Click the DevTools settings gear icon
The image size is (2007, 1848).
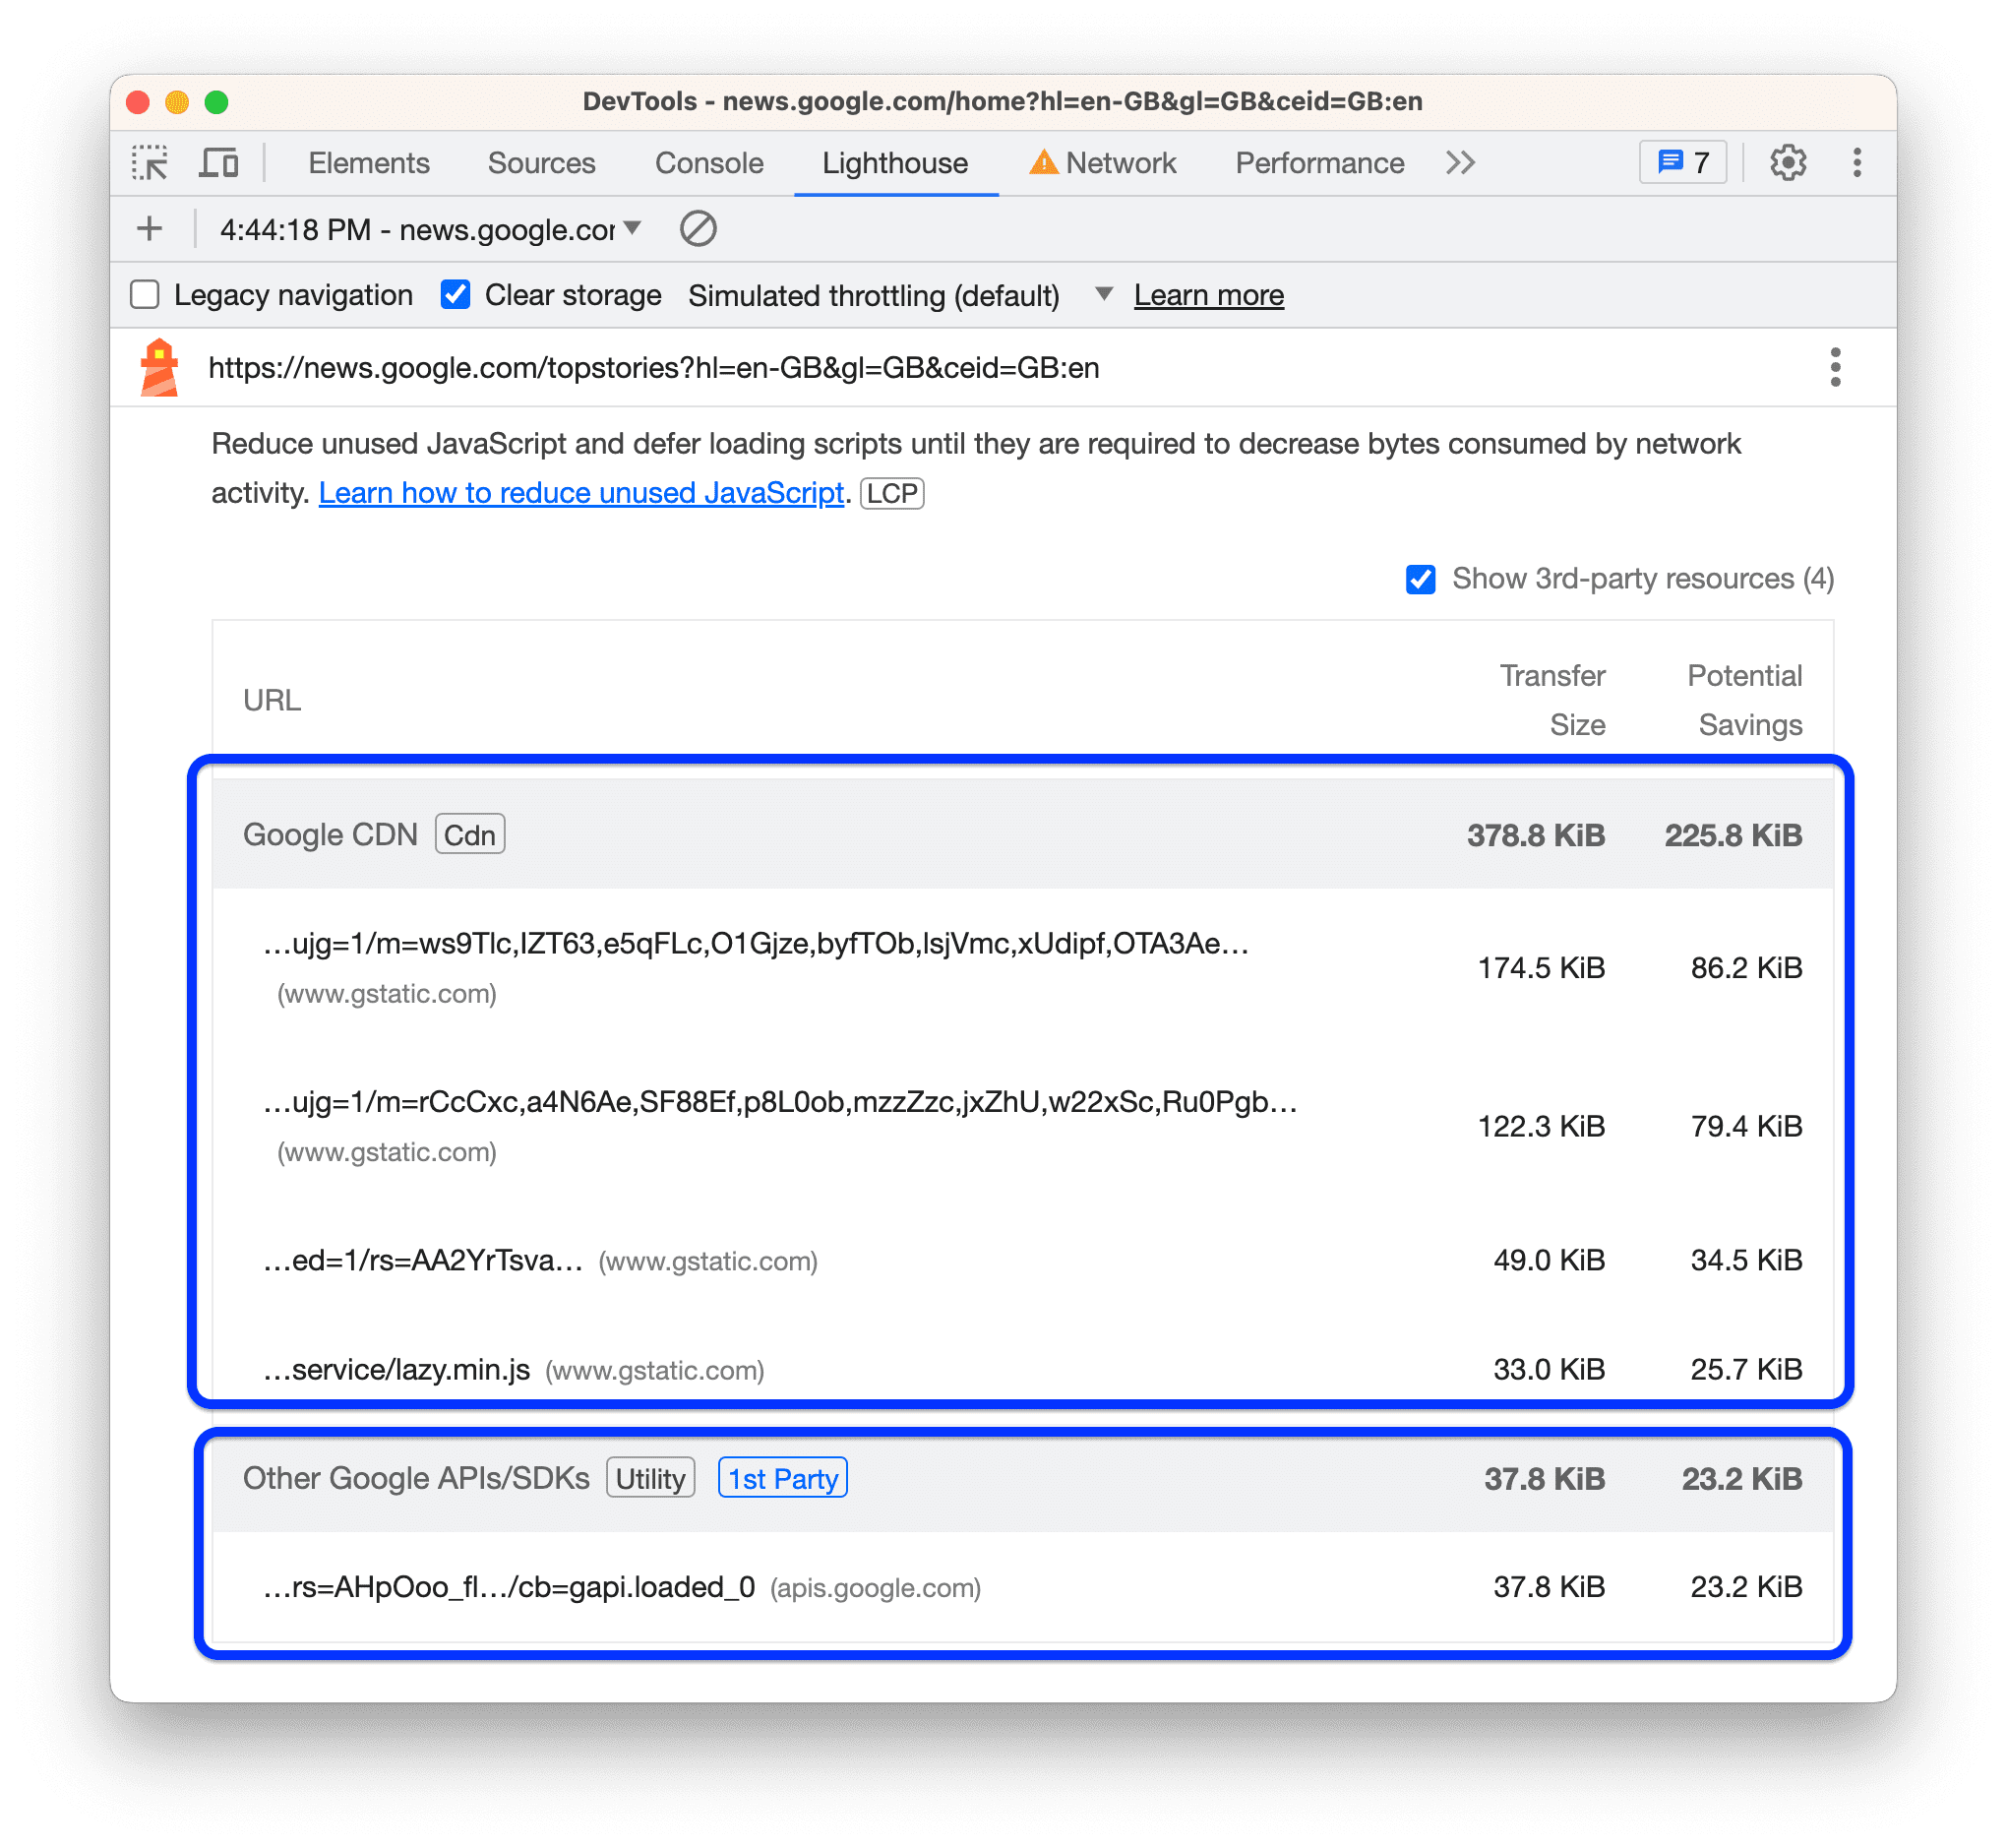1792,162
